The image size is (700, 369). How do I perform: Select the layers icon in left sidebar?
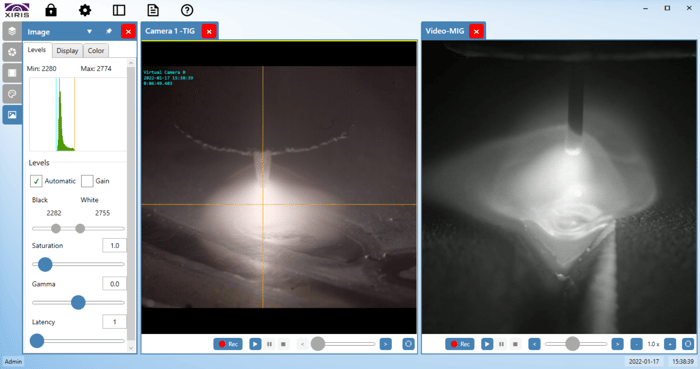coord(12,31)
